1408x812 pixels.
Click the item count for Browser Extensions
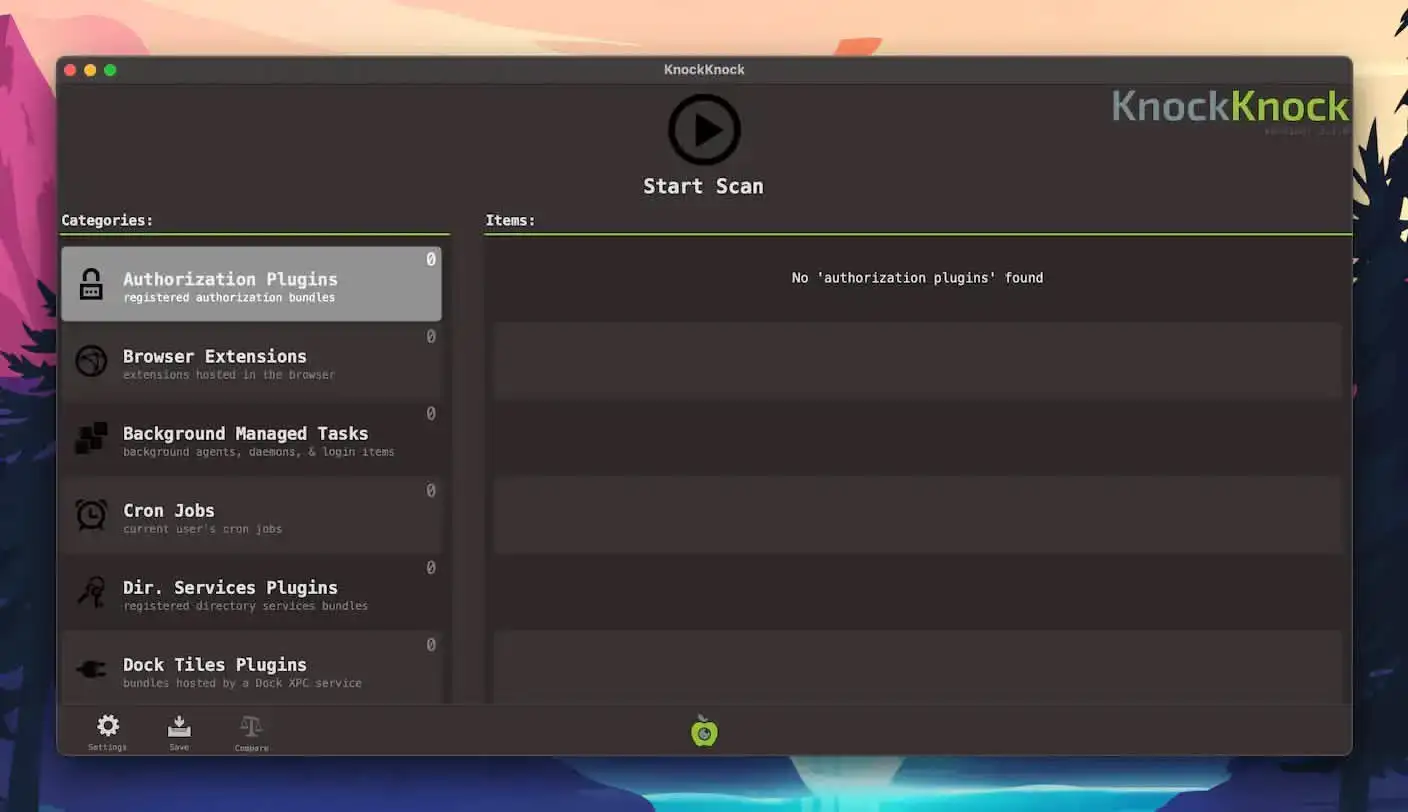click(431, 337)
